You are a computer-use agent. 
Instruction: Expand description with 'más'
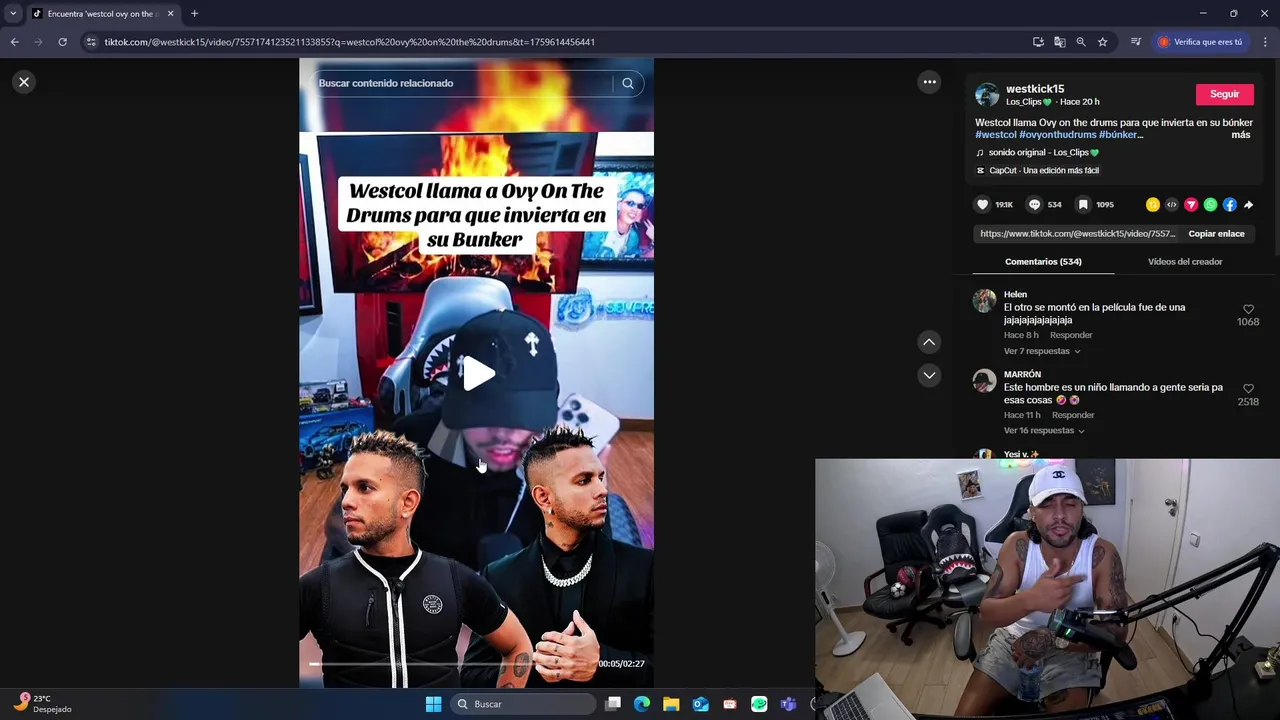pyautogui.click(x=1241, y=135)
